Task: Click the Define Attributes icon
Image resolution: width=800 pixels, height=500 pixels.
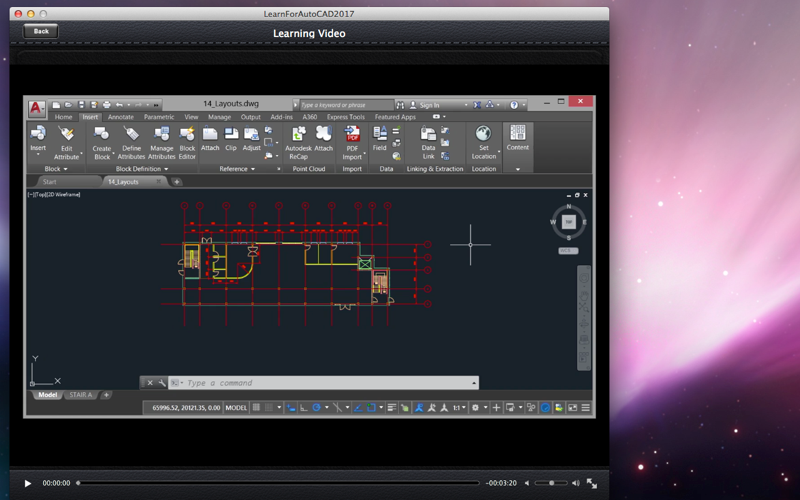Action: [x=131, y=142]
